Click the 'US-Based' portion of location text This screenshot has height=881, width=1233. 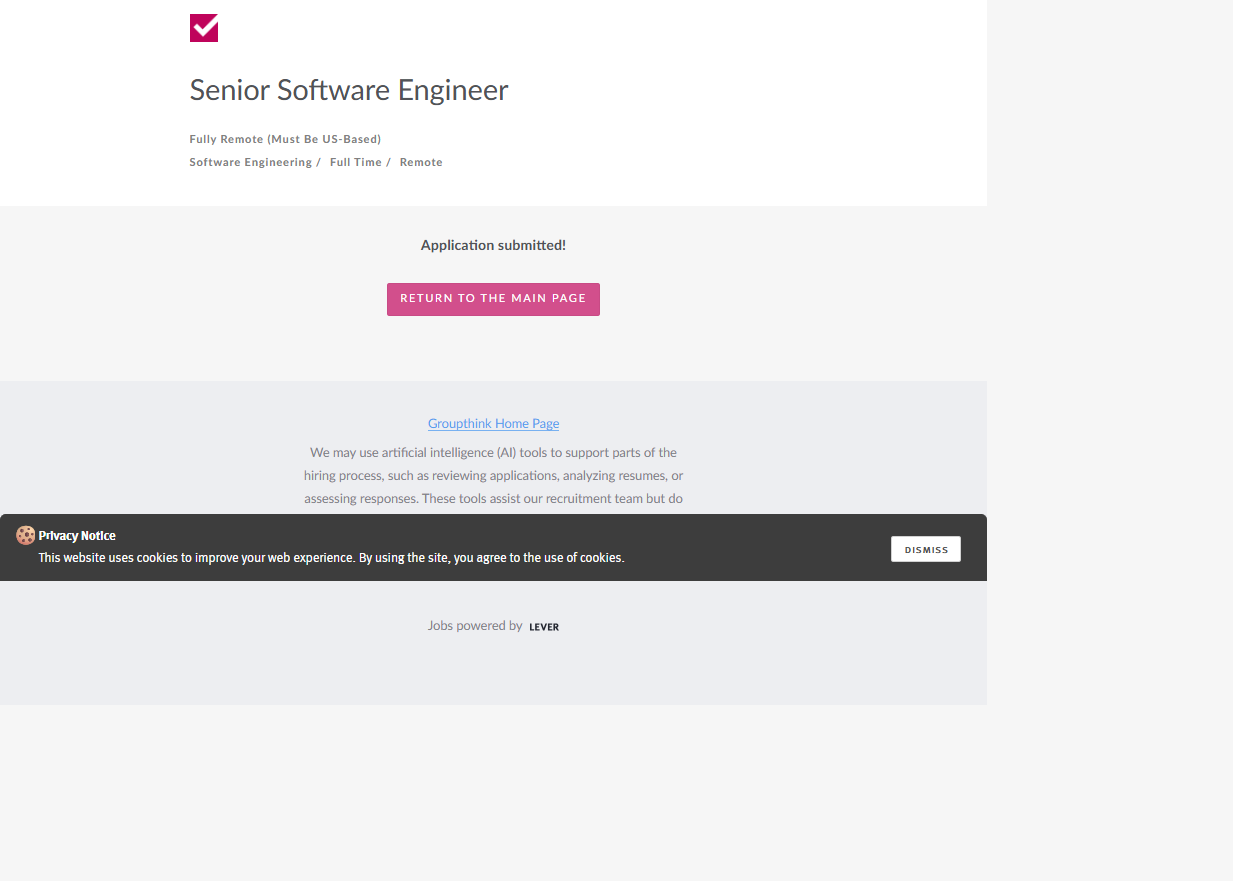(348, 139)
